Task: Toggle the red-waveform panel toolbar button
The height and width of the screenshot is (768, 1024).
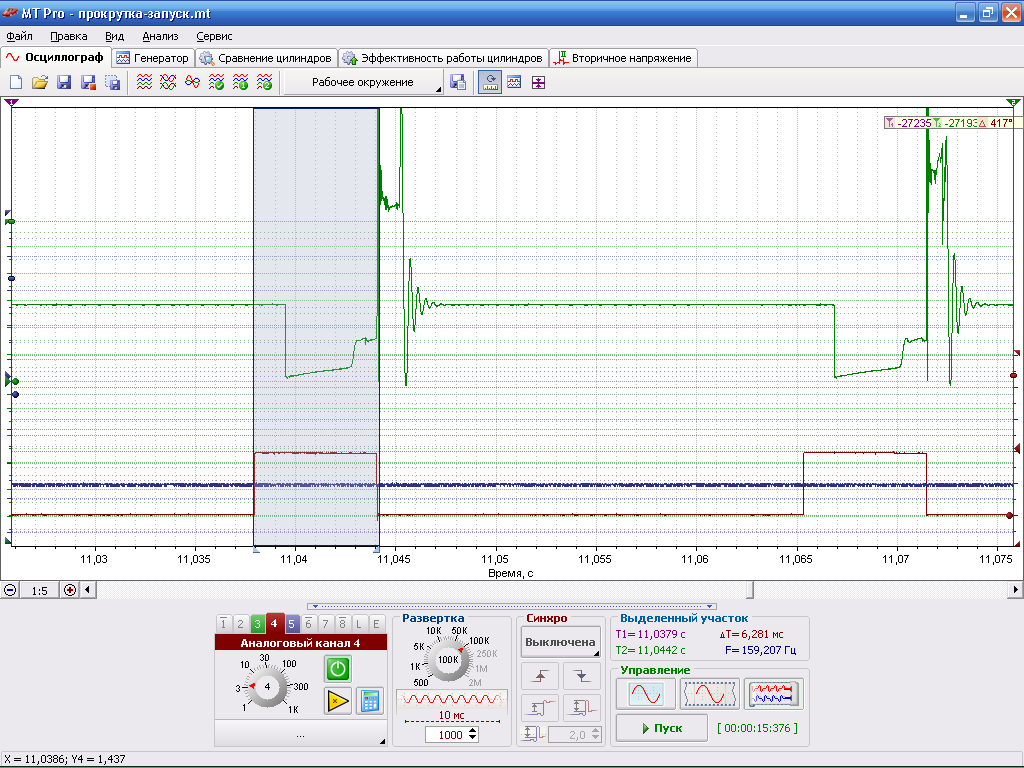Action: click(514, 82)
